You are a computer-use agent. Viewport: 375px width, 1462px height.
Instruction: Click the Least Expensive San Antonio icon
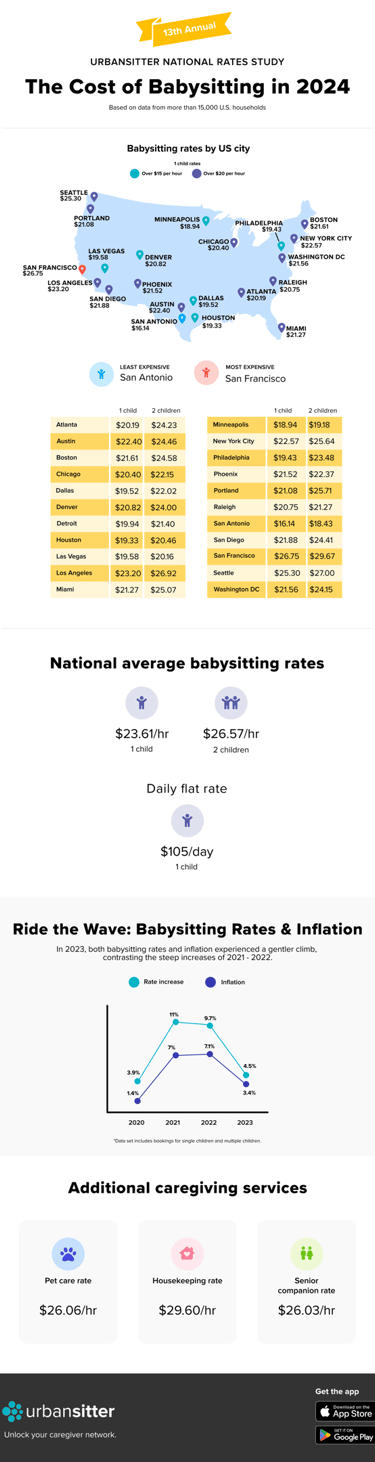(100, 374)
